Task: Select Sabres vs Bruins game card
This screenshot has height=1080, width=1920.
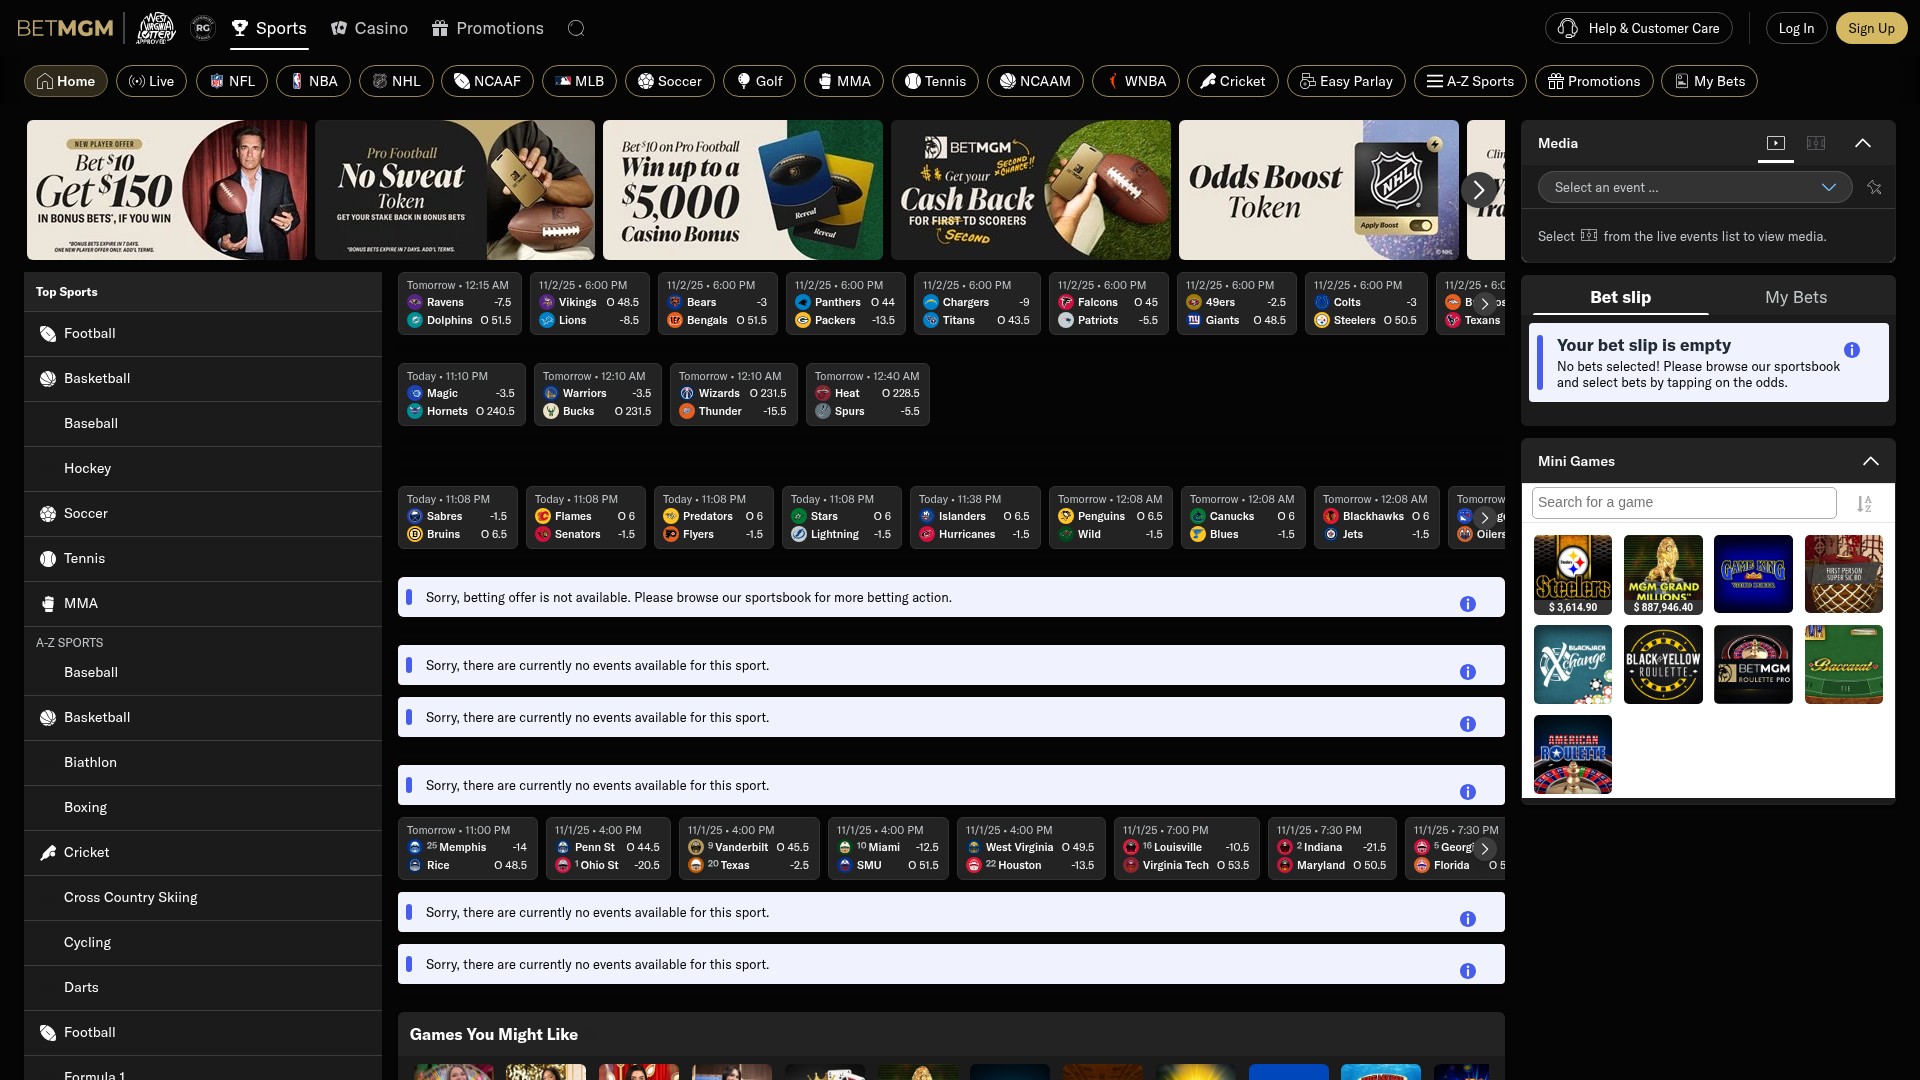Action: (x=457, y=517)
